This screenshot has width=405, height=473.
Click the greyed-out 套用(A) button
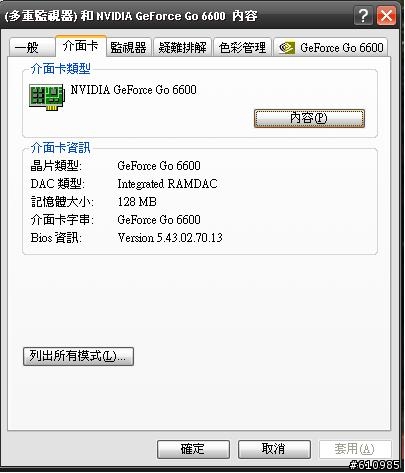(355, 449)
